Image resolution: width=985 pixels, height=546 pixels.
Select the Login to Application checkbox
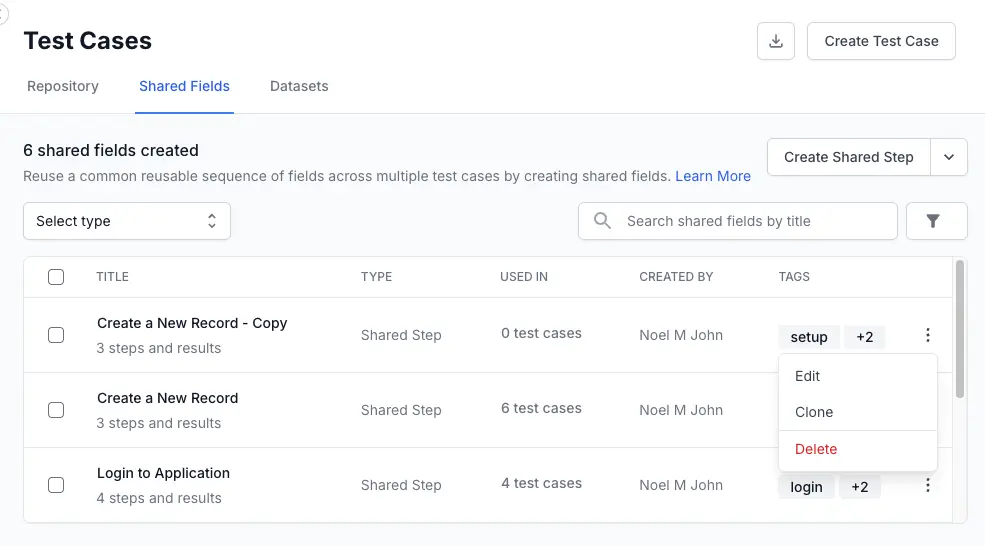(x=56, y=485)
